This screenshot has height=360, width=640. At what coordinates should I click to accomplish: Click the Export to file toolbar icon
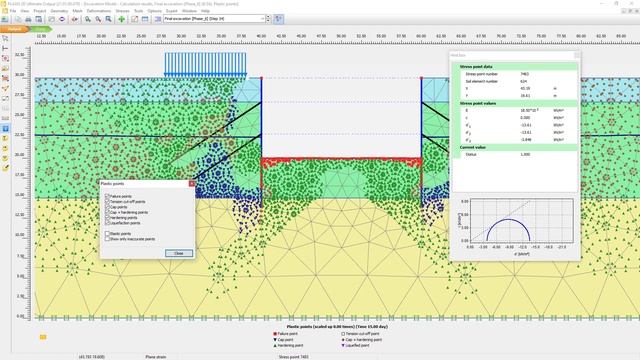(39, 19)
